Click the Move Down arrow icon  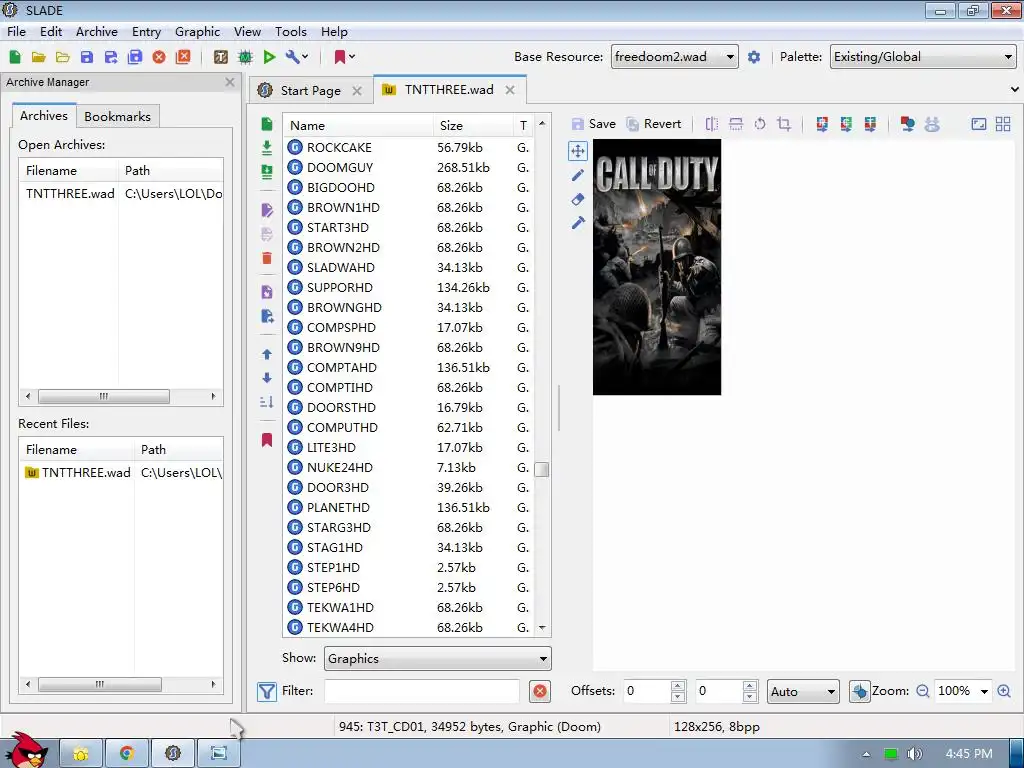click(266, 377)
